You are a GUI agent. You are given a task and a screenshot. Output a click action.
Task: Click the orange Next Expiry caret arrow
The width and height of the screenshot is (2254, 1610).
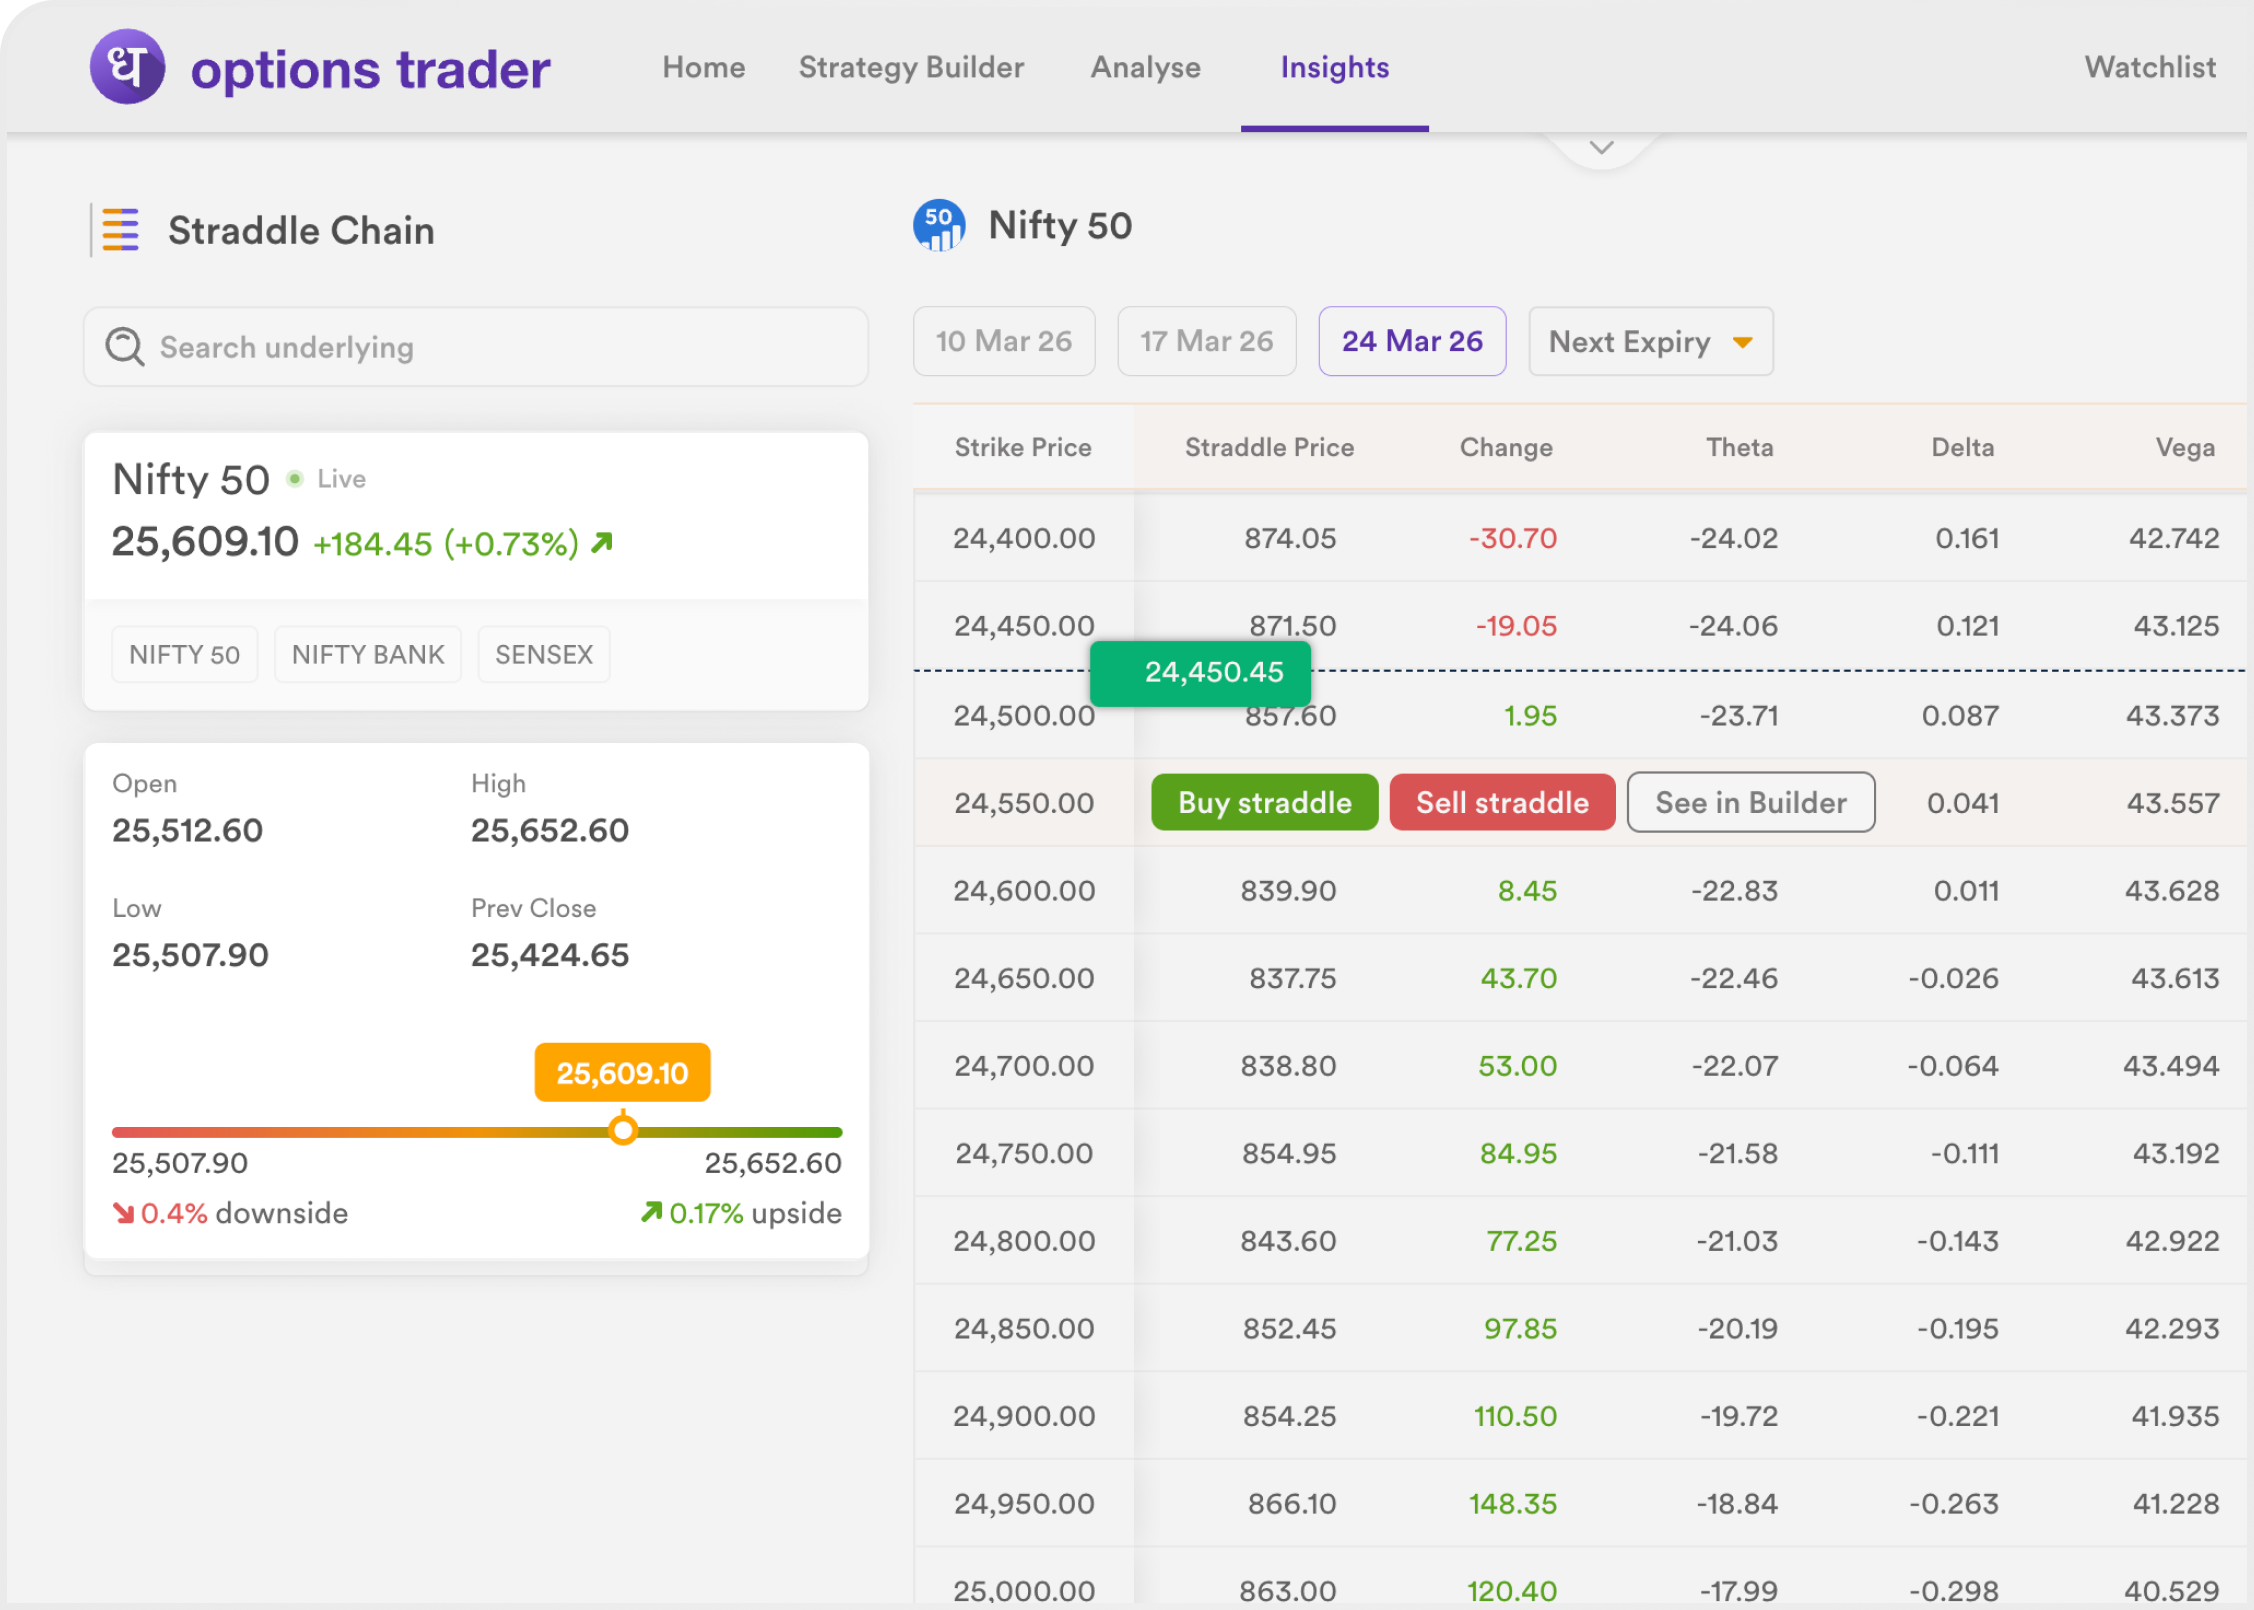[1742, 343]
